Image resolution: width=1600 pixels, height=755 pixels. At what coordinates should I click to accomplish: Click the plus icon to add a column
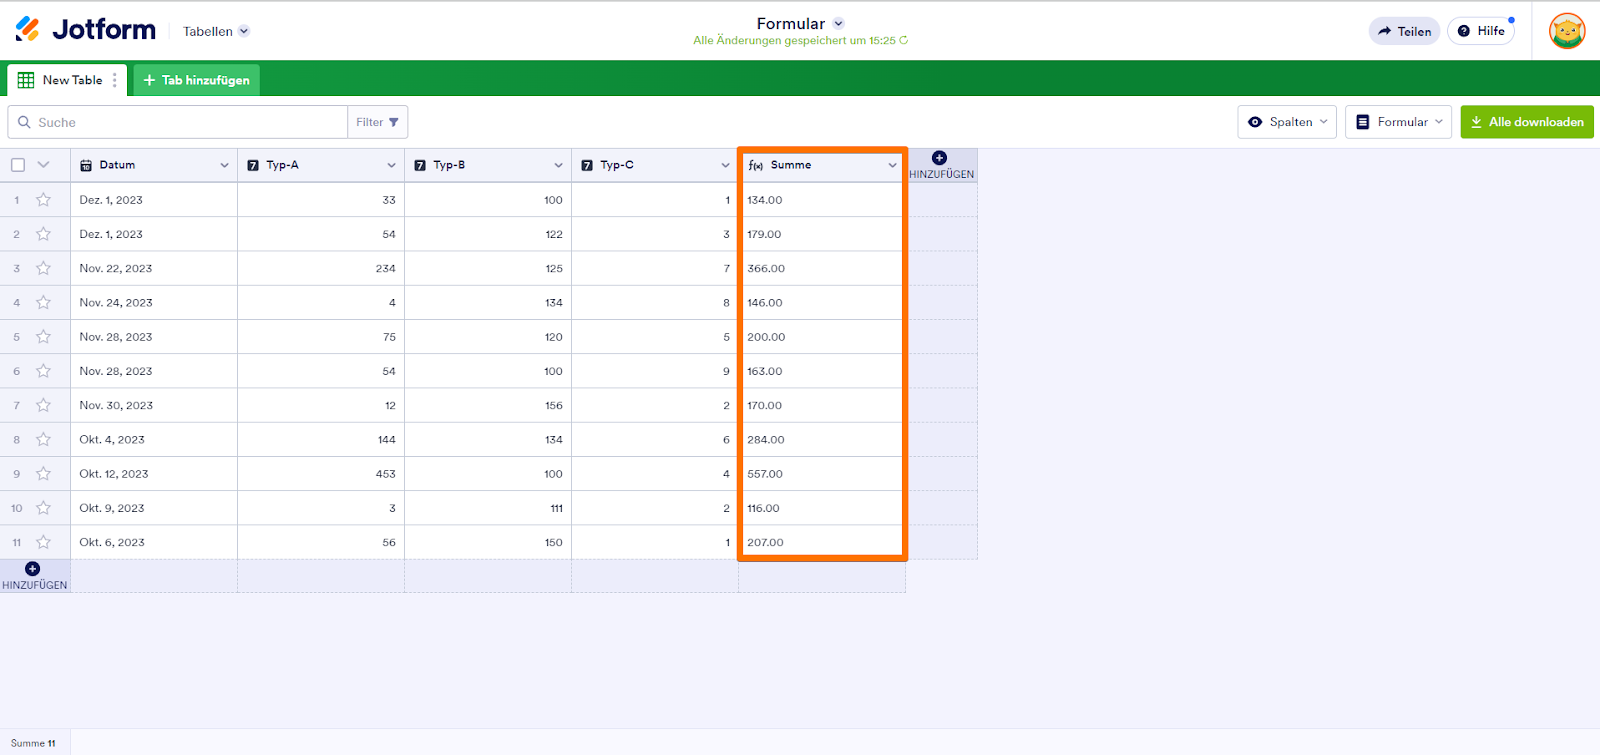[939, 158]
